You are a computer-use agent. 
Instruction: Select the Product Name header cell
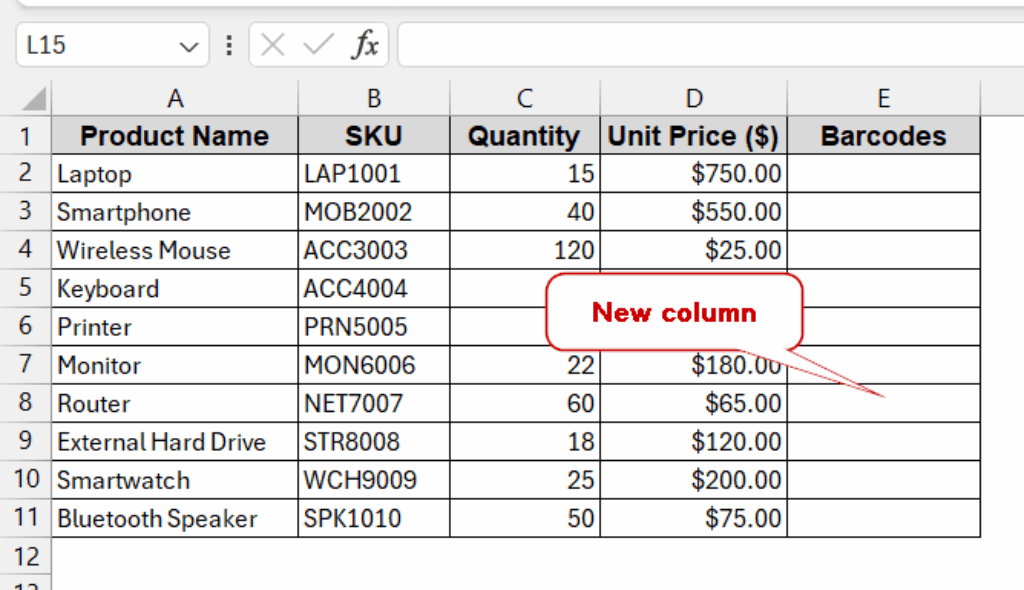pos(175,135)
